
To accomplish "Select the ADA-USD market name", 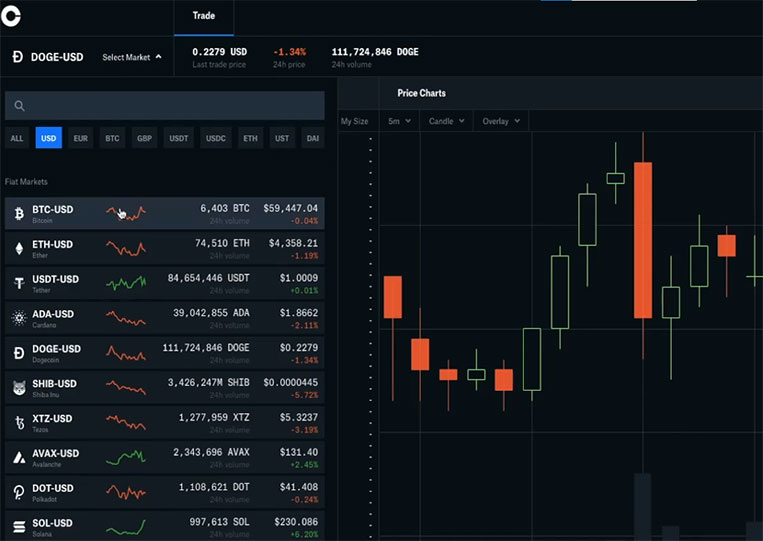I will point(53,314).
